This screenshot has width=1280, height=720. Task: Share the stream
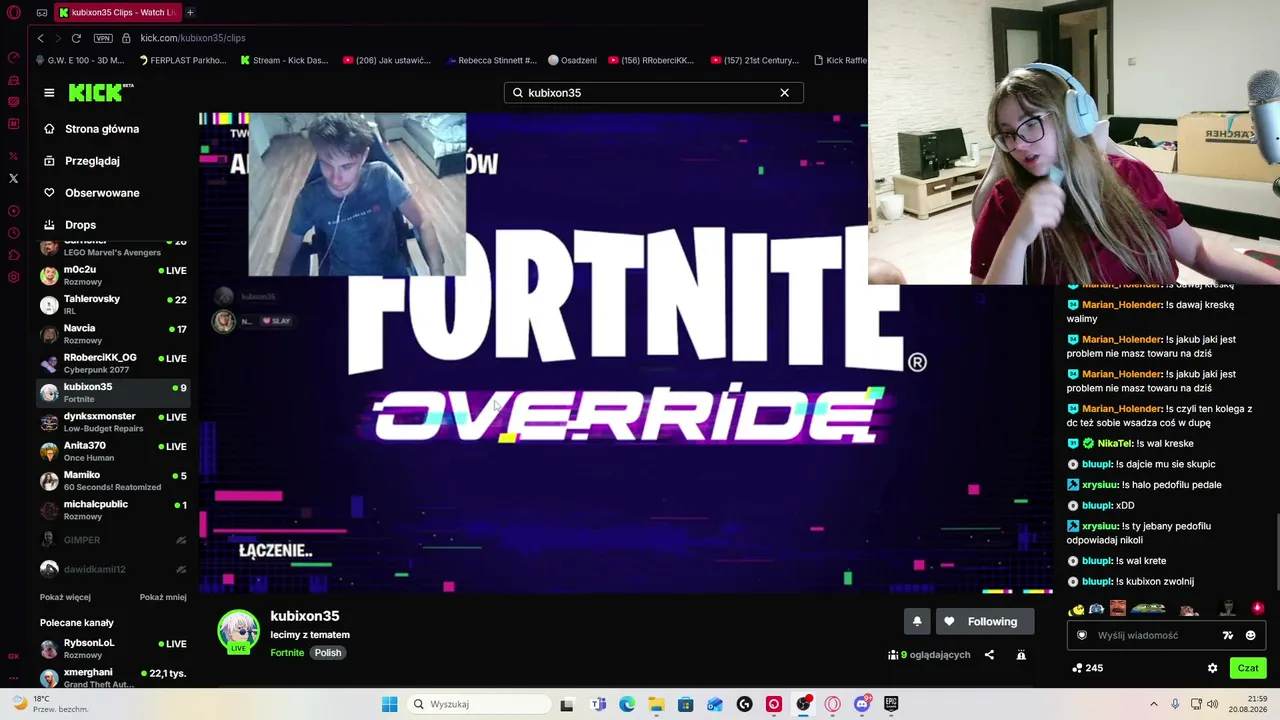click(x=989, y=655)
